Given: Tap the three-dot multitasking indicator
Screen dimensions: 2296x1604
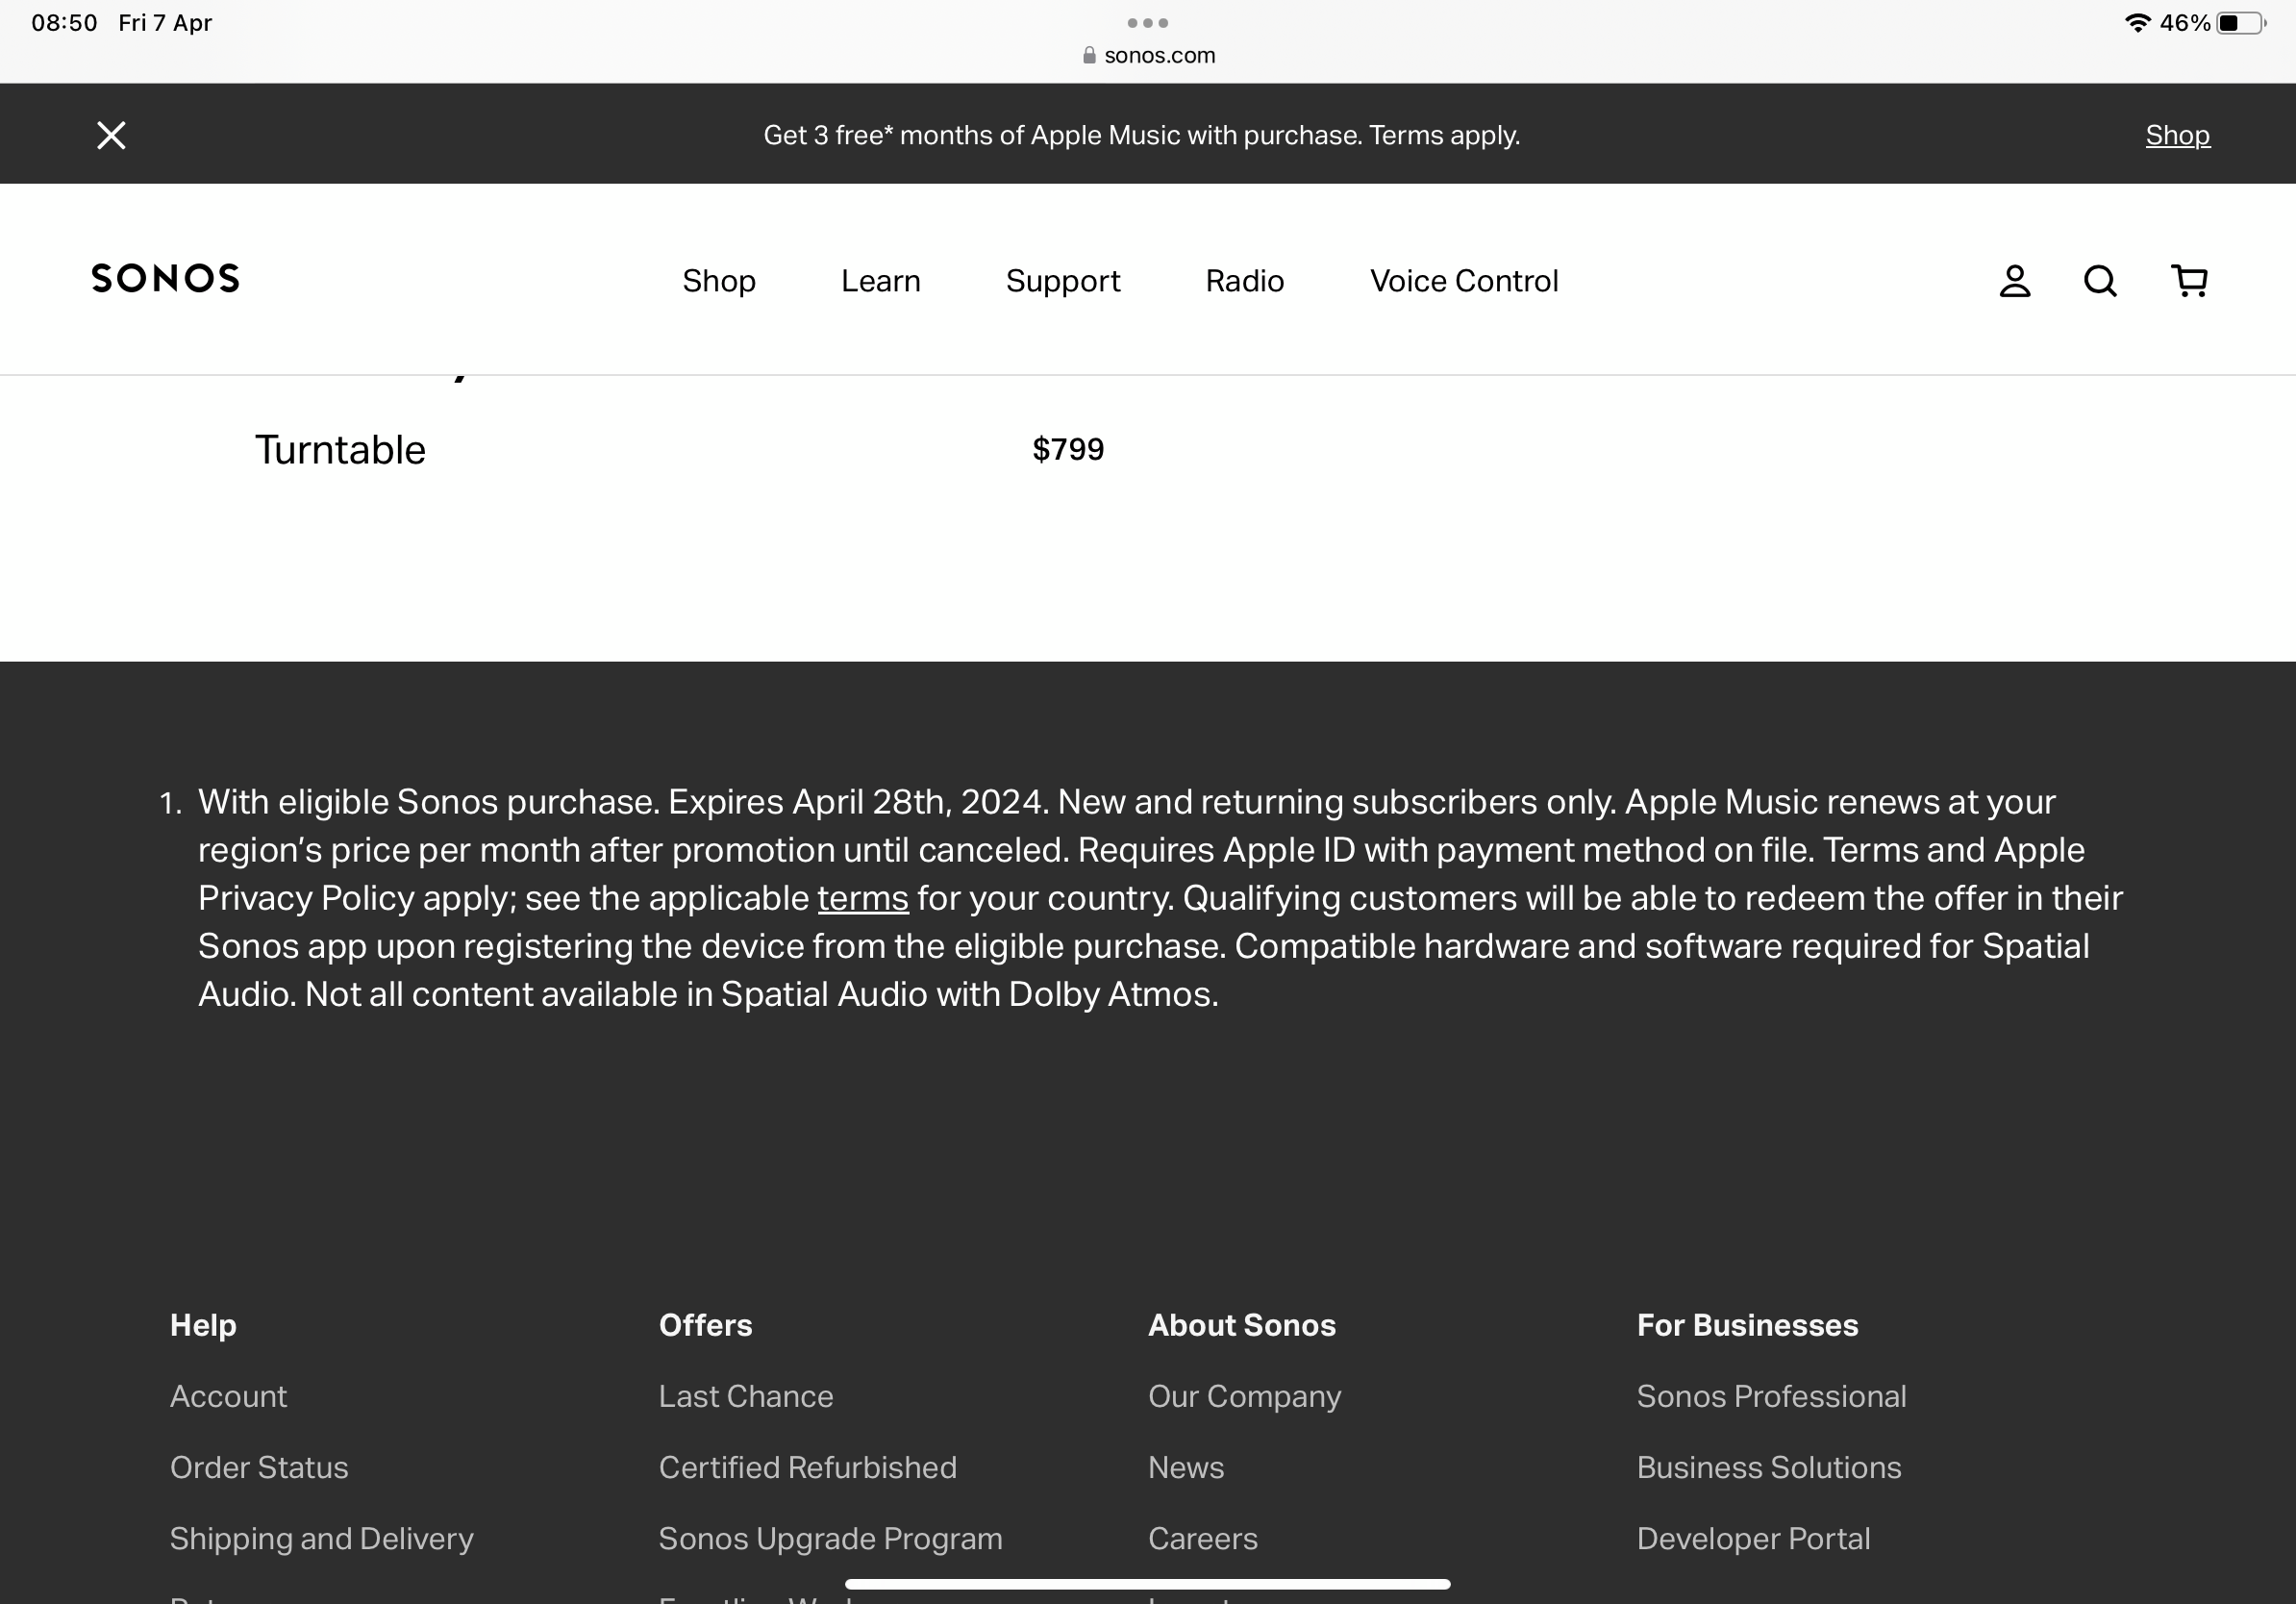Looking at the screenshot, I should (x=1147, y=22).
